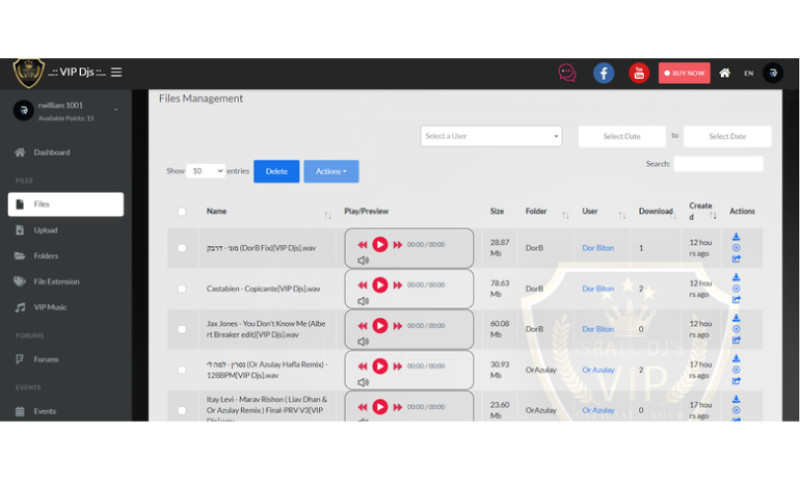The height and width of the screenshot is (480, 800).
Task: Click the home icon in top bar
Action: (724, 73)
